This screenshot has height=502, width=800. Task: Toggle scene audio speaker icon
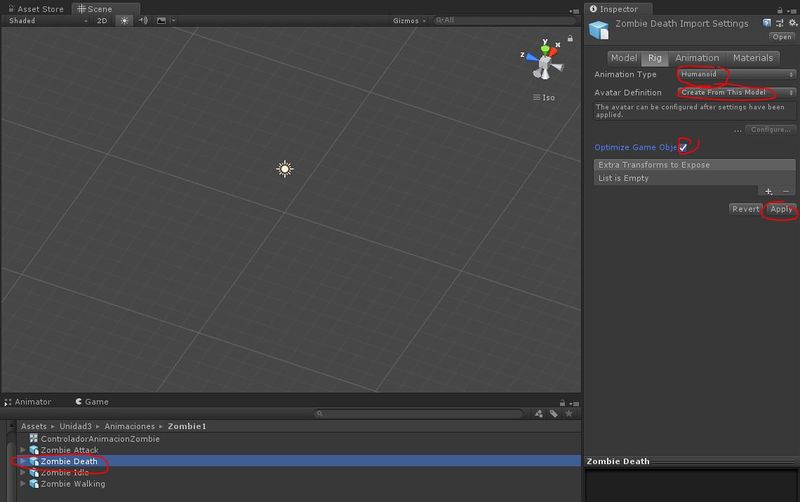(143, 20)
